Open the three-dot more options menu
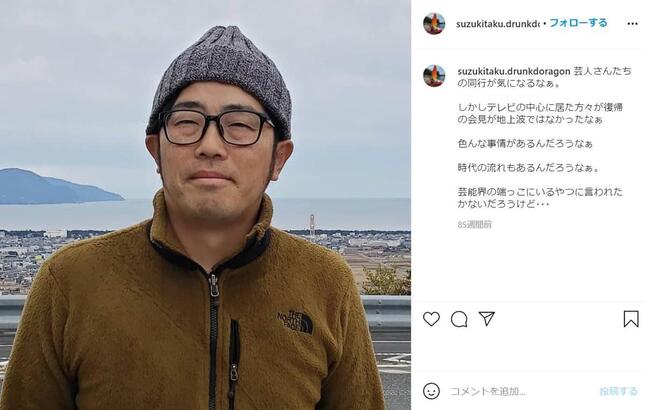Image resolution: width=645 pixels, height=410 pixels. (x=632, y=24)
